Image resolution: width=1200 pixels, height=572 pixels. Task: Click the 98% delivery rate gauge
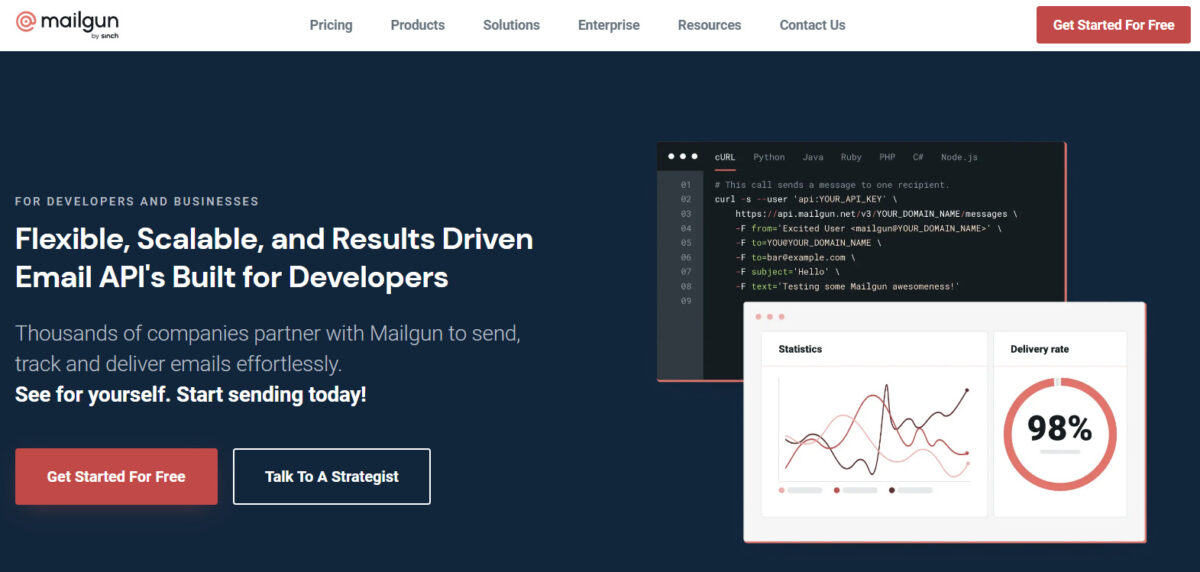pos(1060,434)
